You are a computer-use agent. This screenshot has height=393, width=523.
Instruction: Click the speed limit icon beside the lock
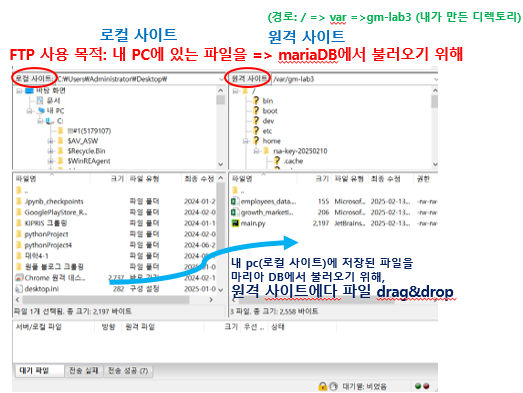(x=333, y=386)
